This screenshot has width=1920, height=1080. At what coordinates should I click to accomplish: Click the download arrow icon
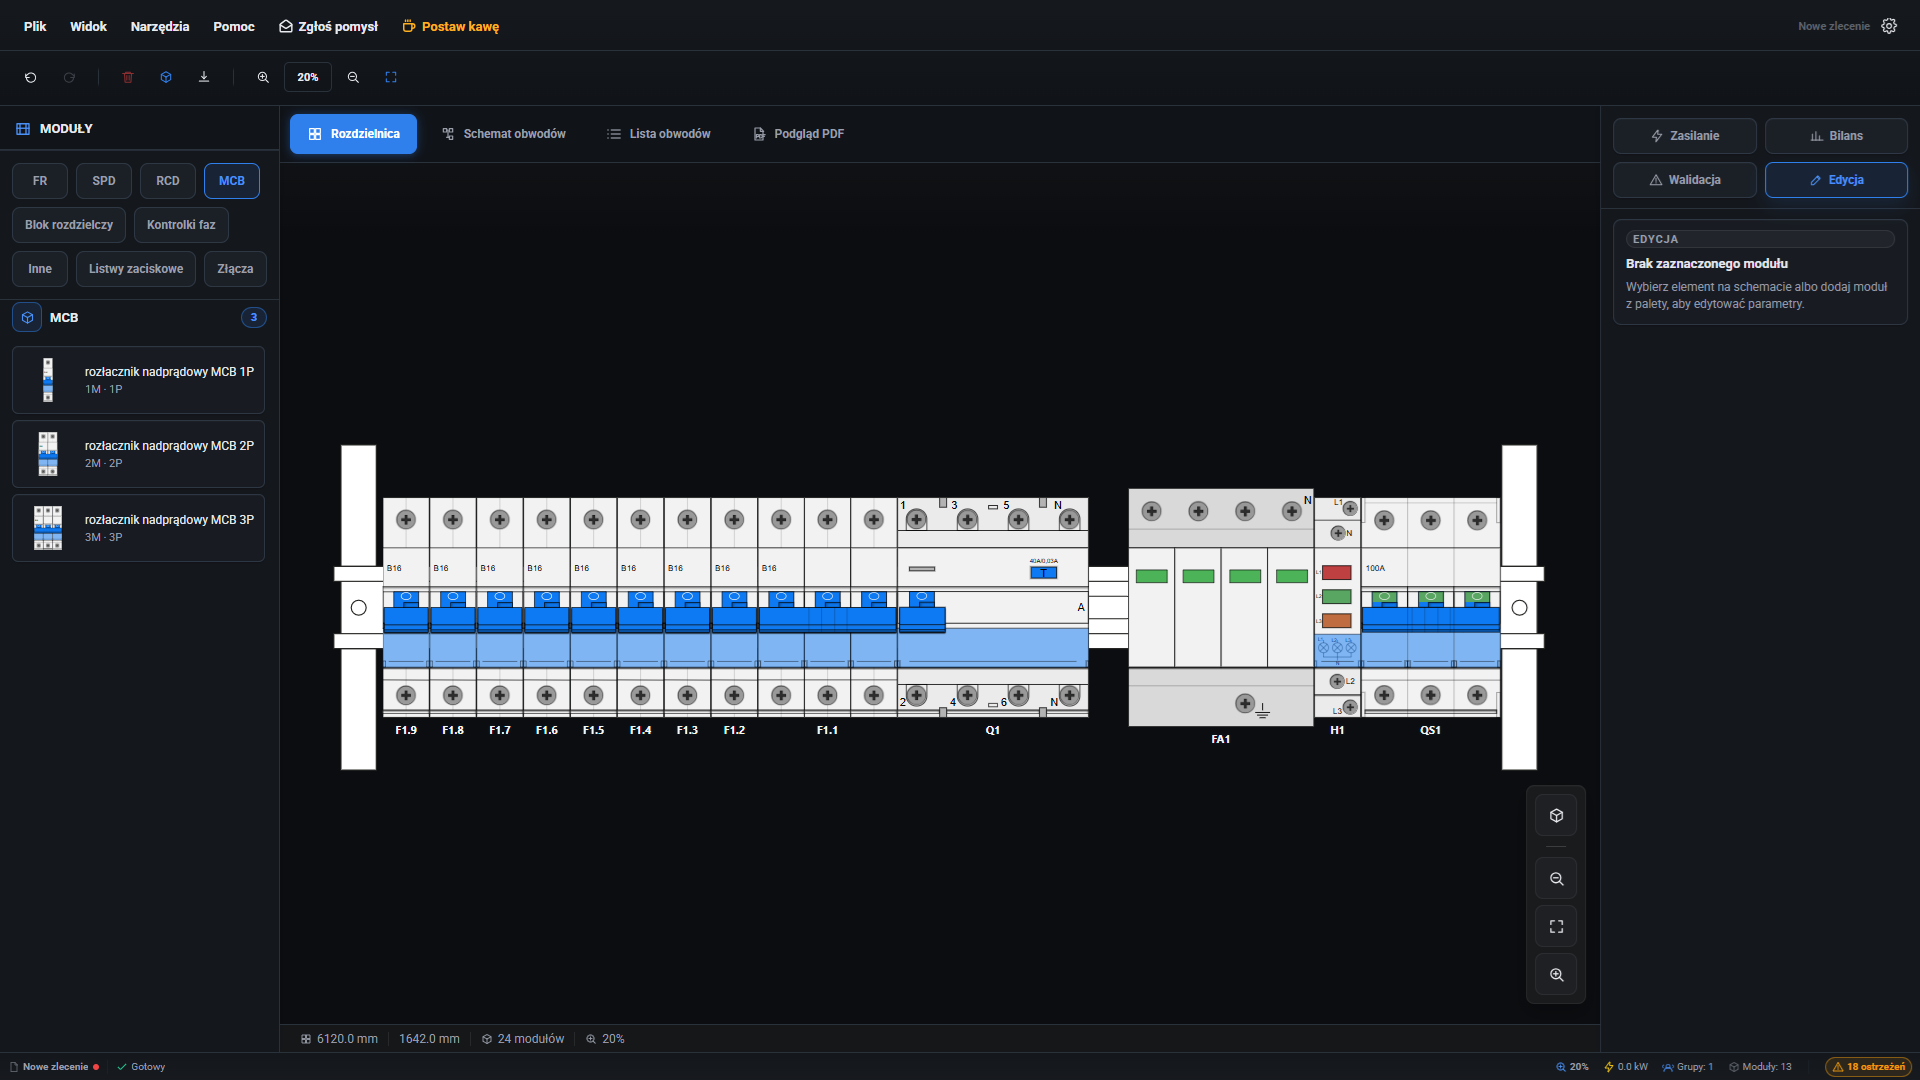tap(204, 77)
